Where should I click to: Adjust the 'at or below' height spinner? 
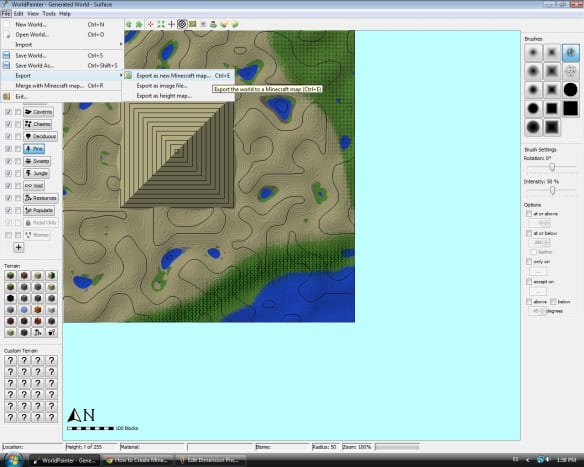[x=539, y=242]
